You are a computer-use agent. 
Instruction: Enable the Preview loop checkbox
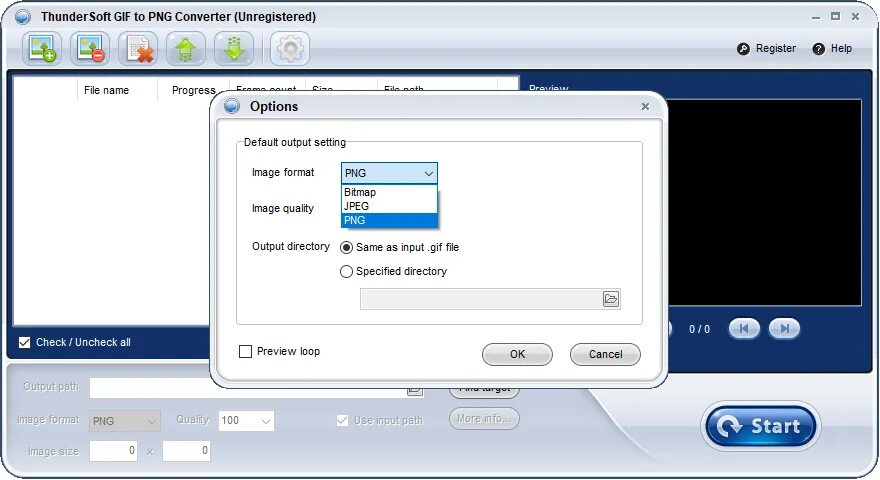[x=245, y=351]
